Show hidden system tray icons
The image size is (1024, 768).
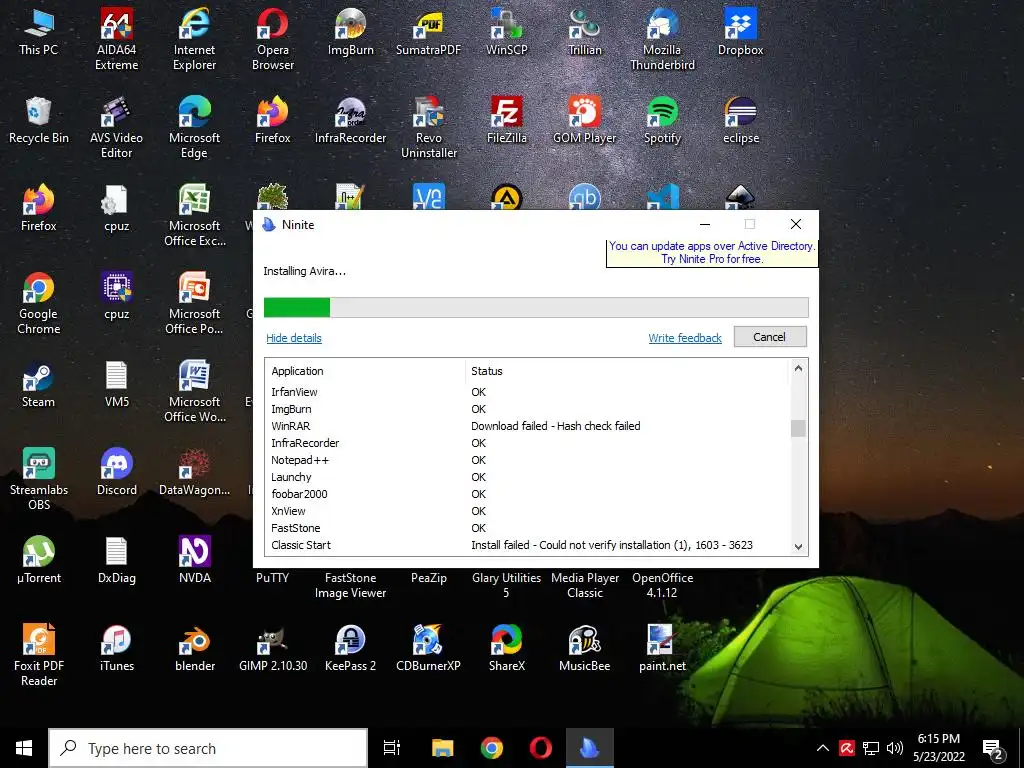[x=823, y=748]
